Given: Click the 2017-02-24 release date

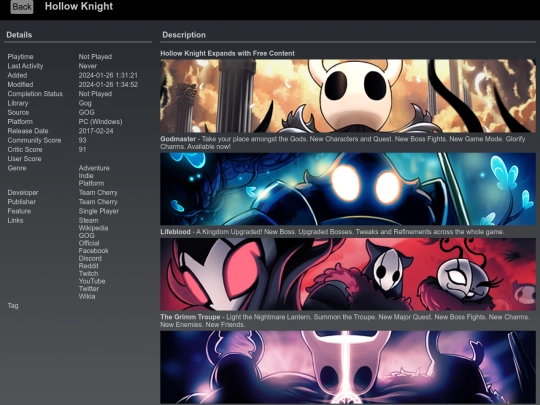Looking at the screenshot, I should pos(96,131).
